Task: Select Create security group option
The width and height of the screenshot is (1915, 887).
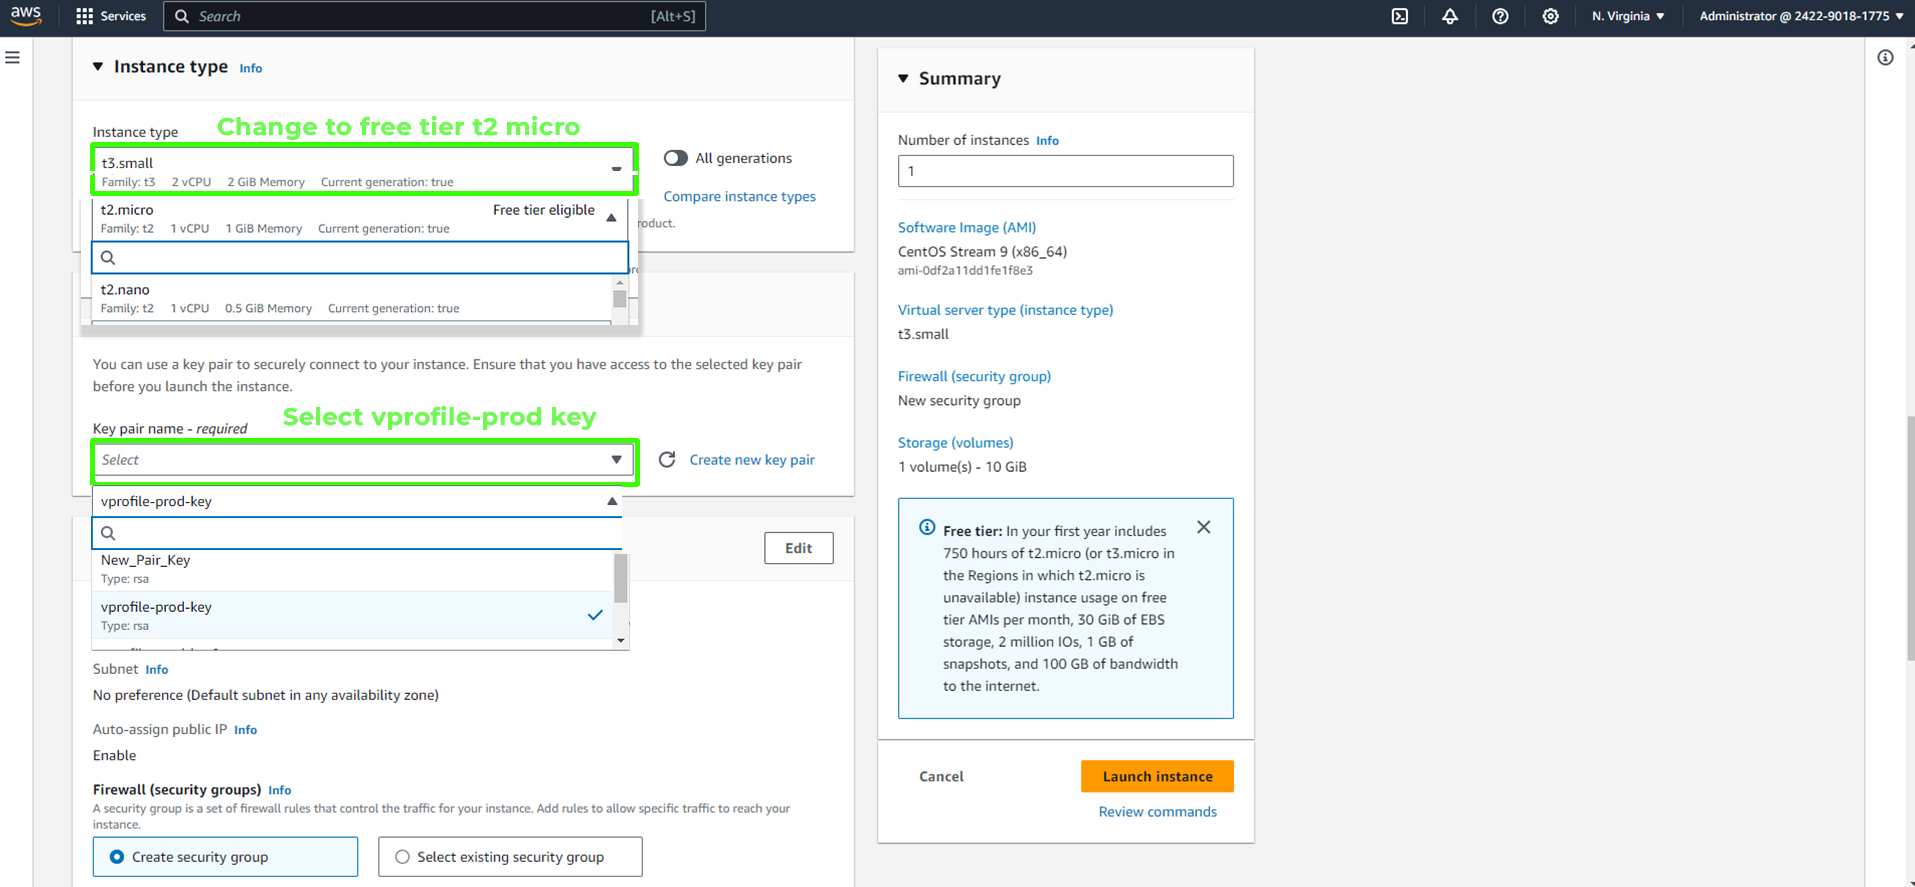Action: pos(225,857)
